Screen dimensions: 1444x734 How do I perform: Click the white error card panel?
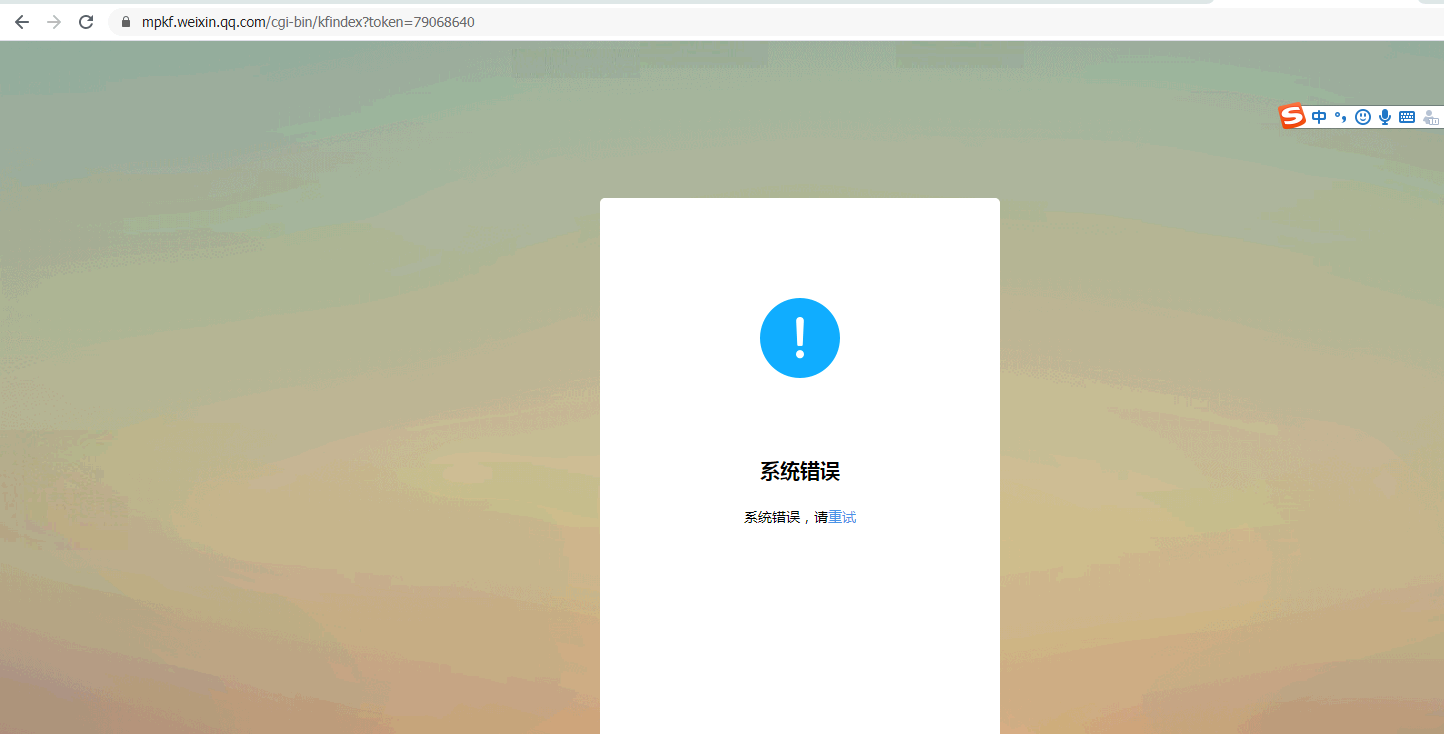[800, 620]
